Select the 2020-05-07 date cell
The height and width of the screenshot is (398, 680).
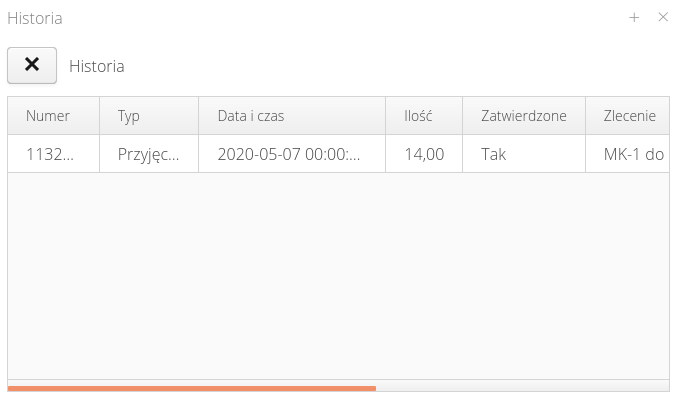point(292,154)
